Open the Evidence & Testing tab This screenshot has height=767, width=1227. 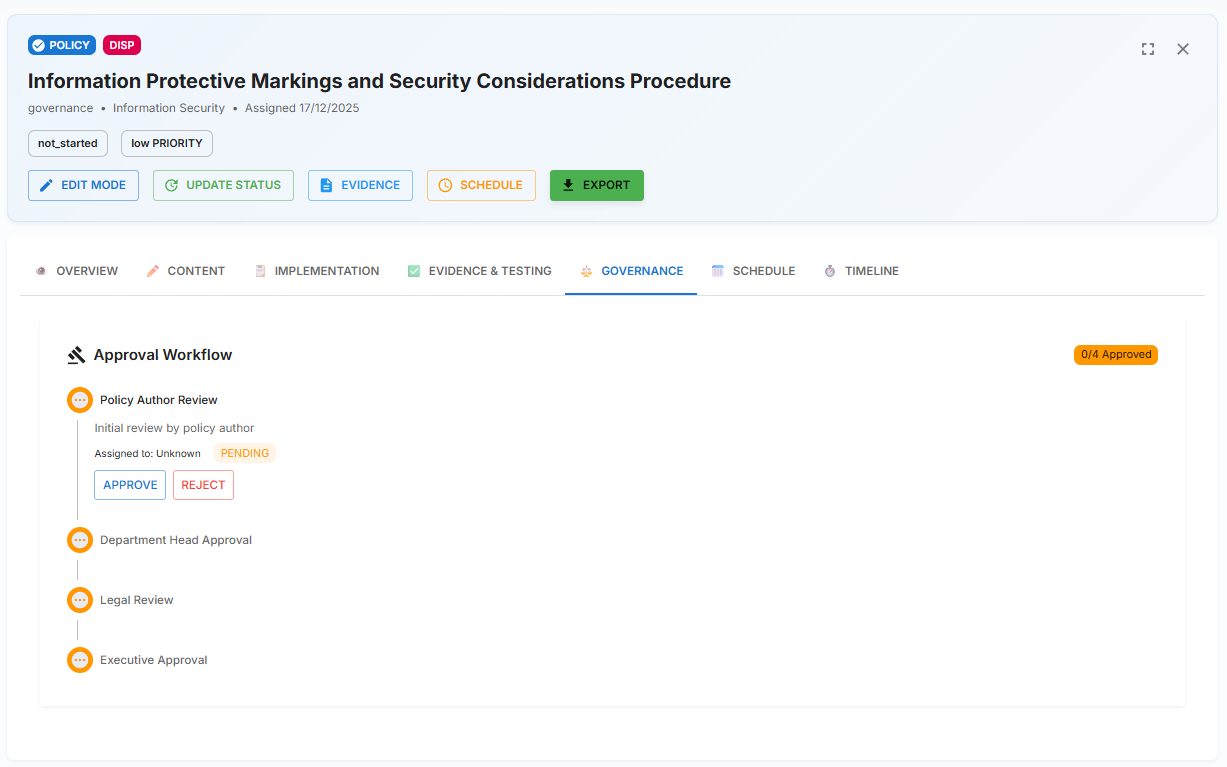(480, 271)
